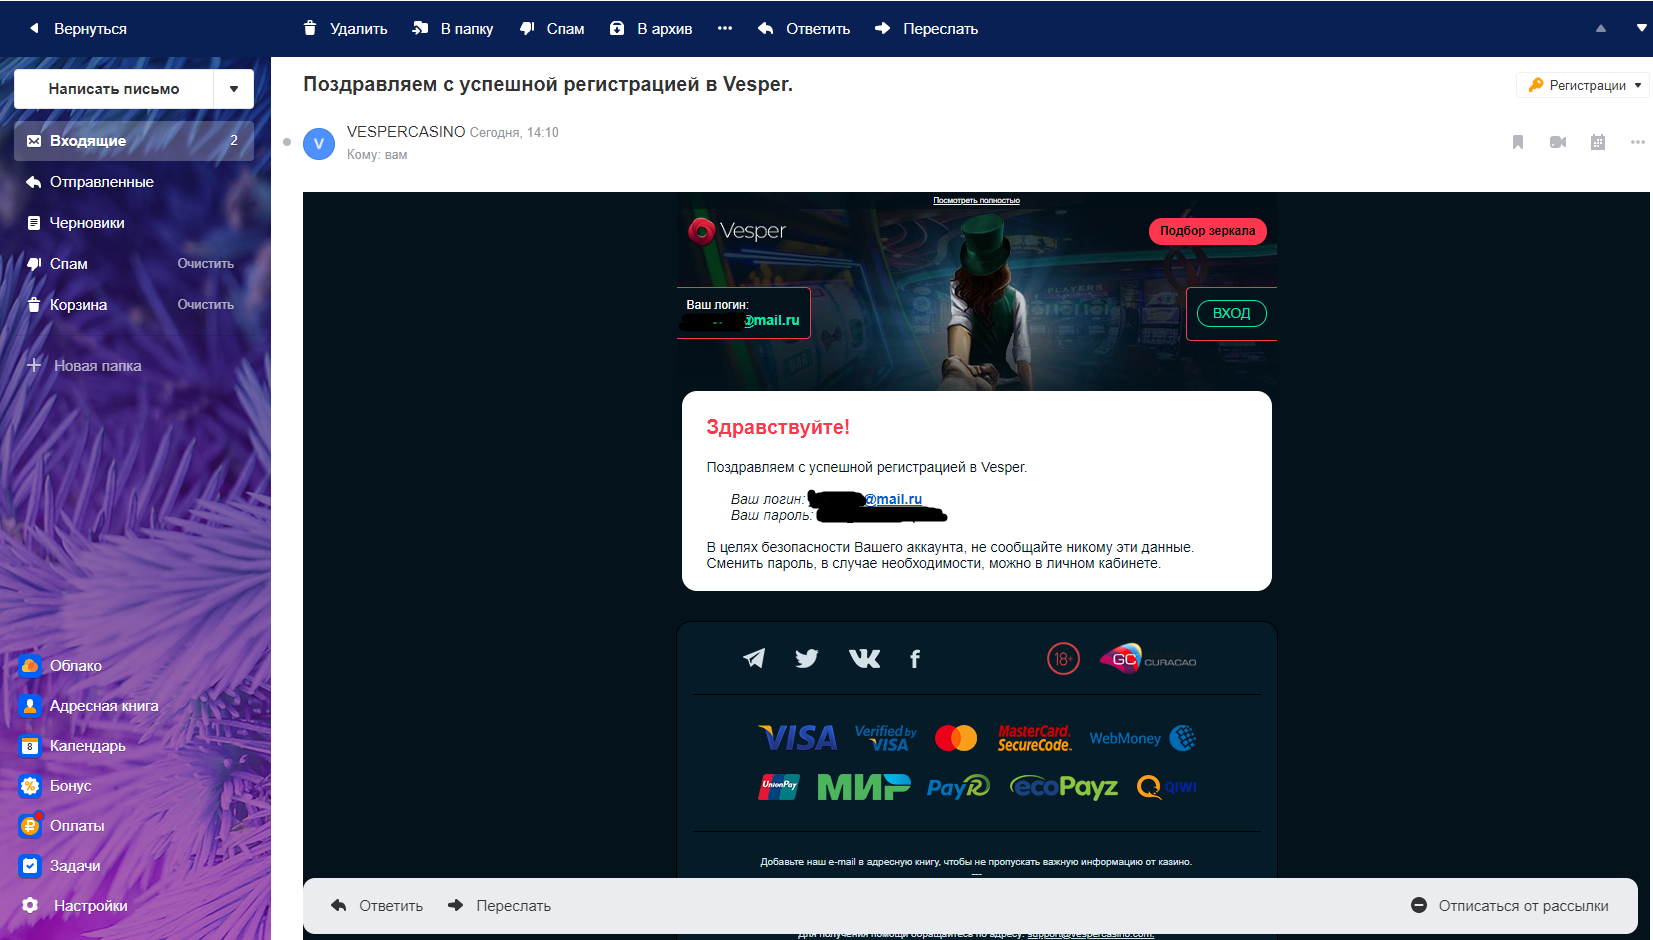The height and width of the screenshot is (940, 1653).
Task: Click Переслать in the bottom bar
Action: click(499, 906)
